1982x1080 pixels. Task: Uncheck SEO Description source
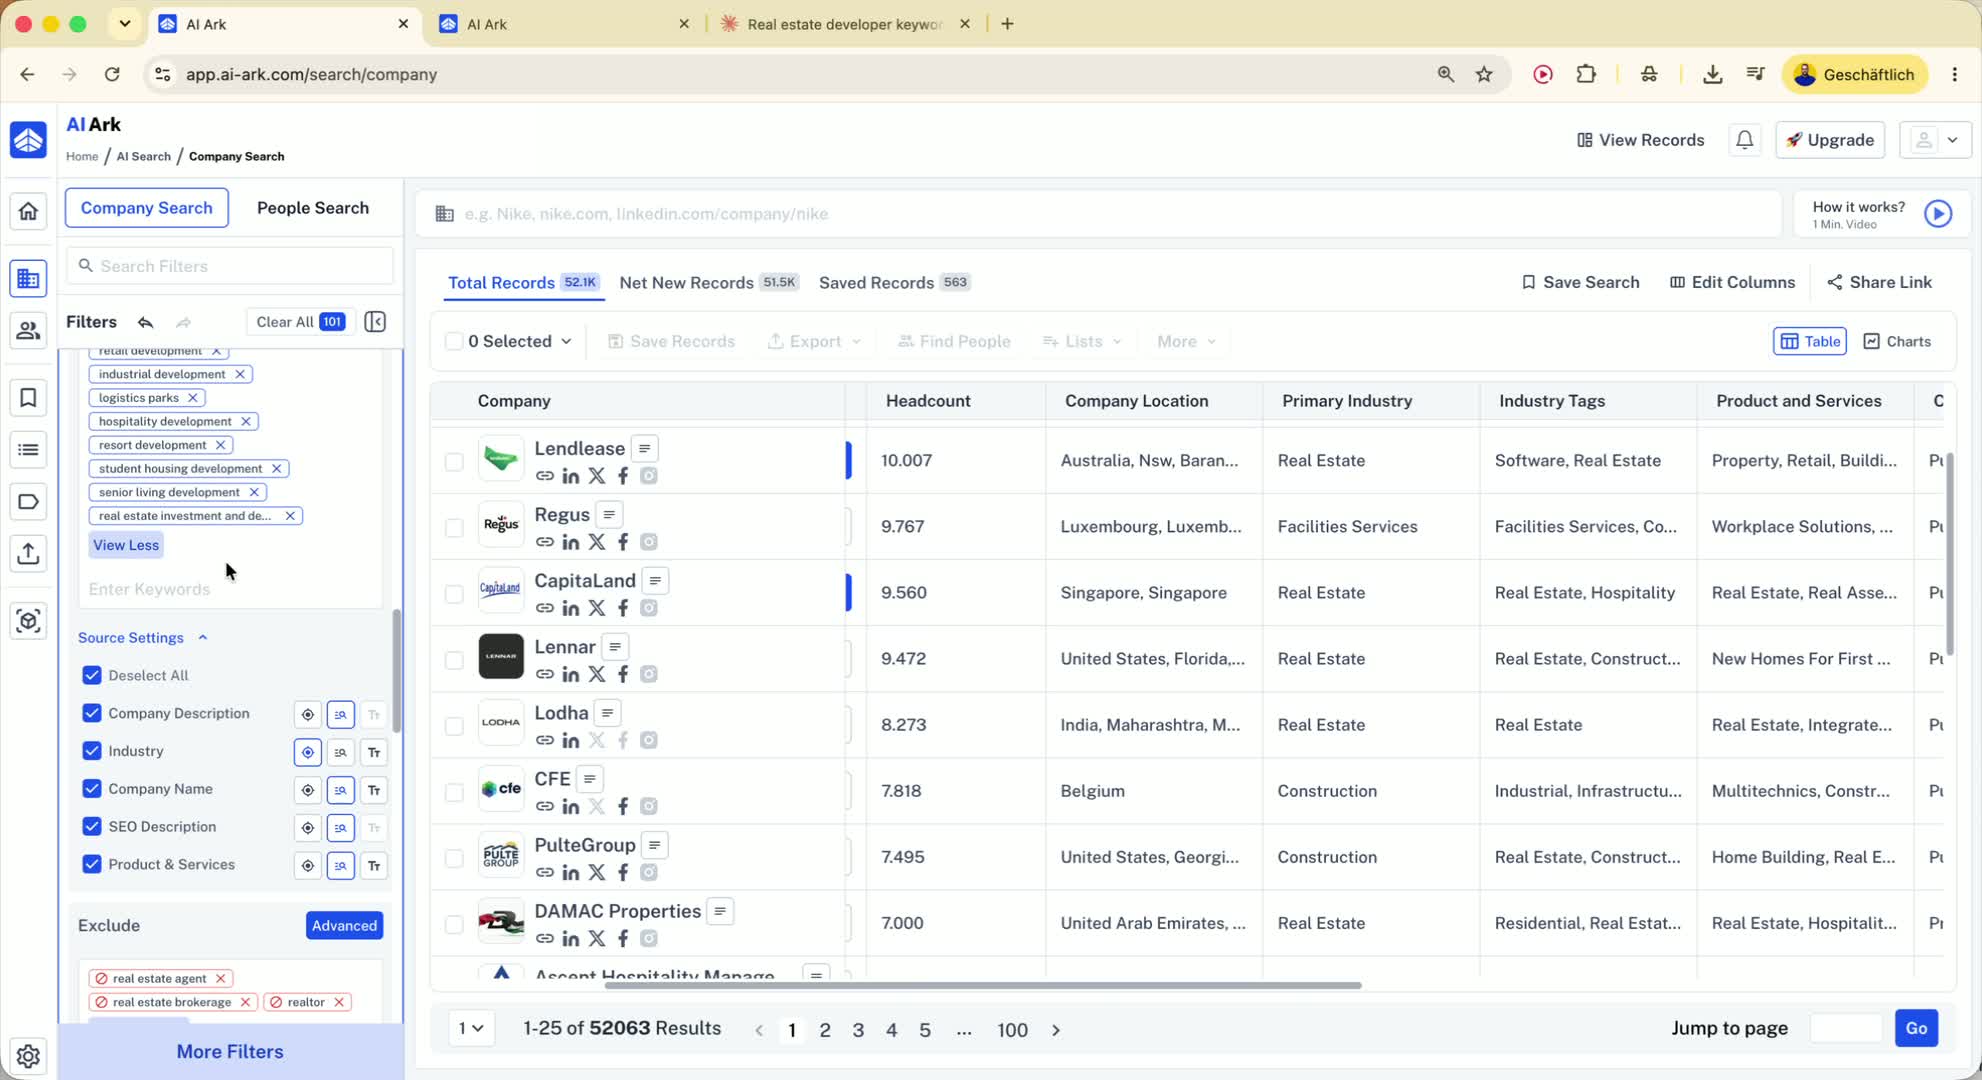point(92,827)
